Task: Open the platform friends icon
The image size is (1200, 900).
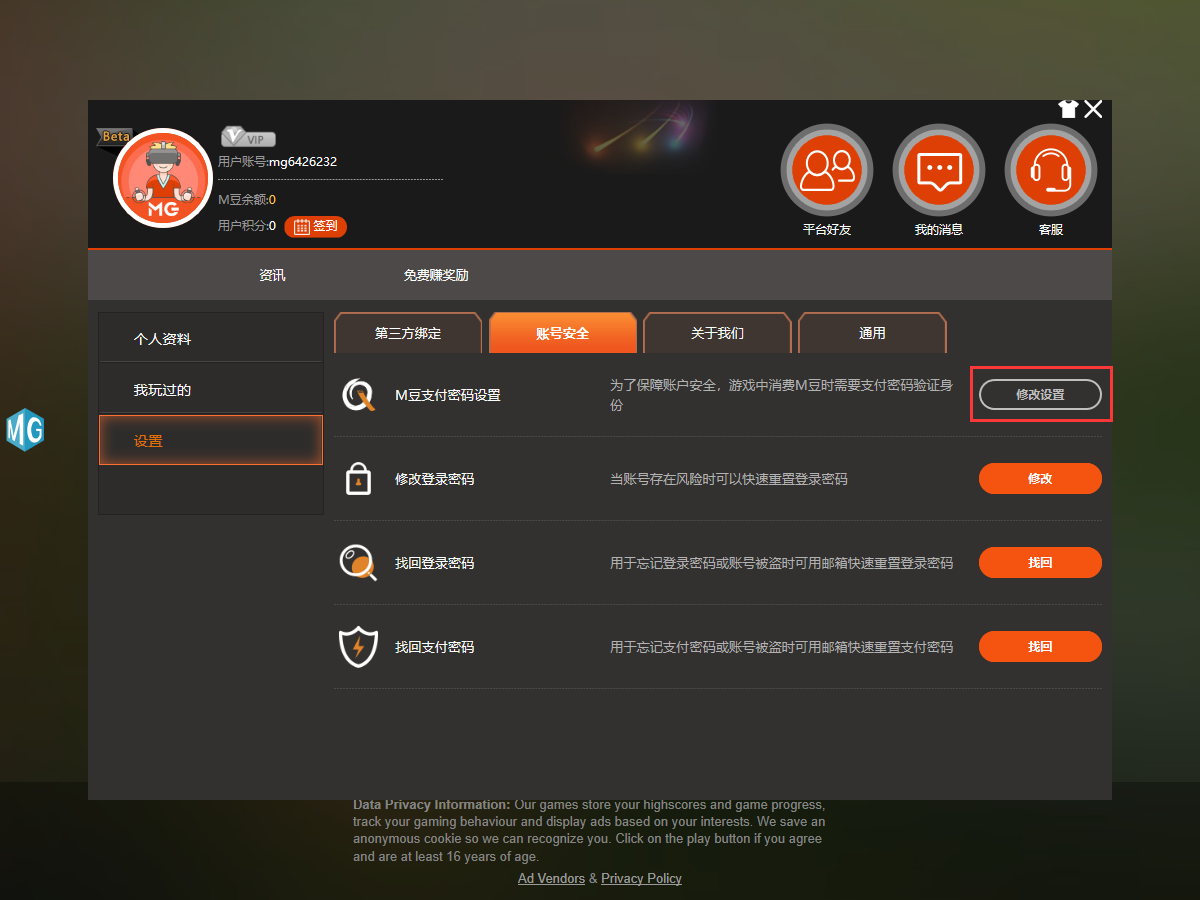Action: pos(826,170)
